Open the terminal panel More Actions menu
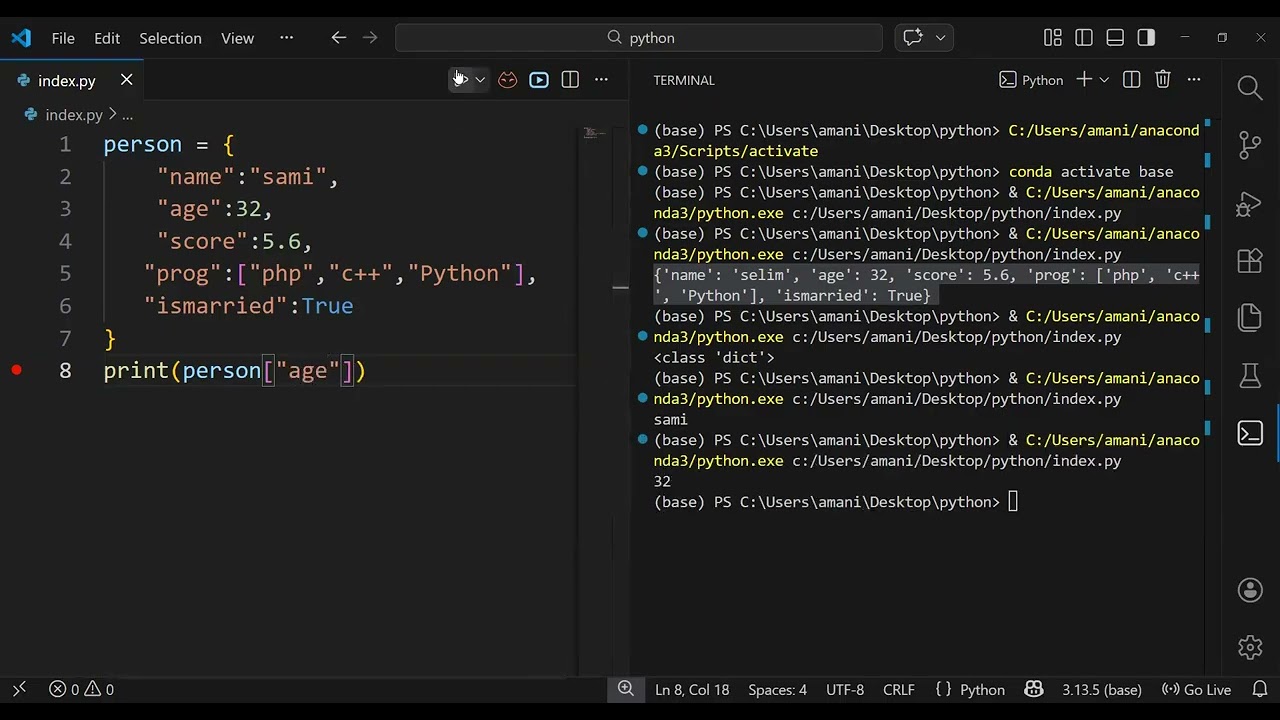This screenshot has width=1280, height=720. [x=1194, y=80]
